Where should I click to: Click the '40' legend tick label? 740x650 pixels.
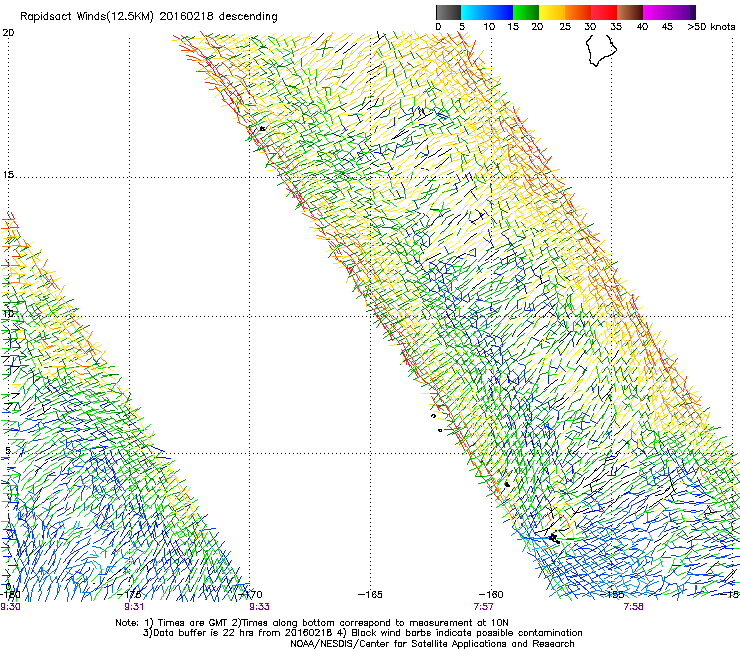(642, 27)
